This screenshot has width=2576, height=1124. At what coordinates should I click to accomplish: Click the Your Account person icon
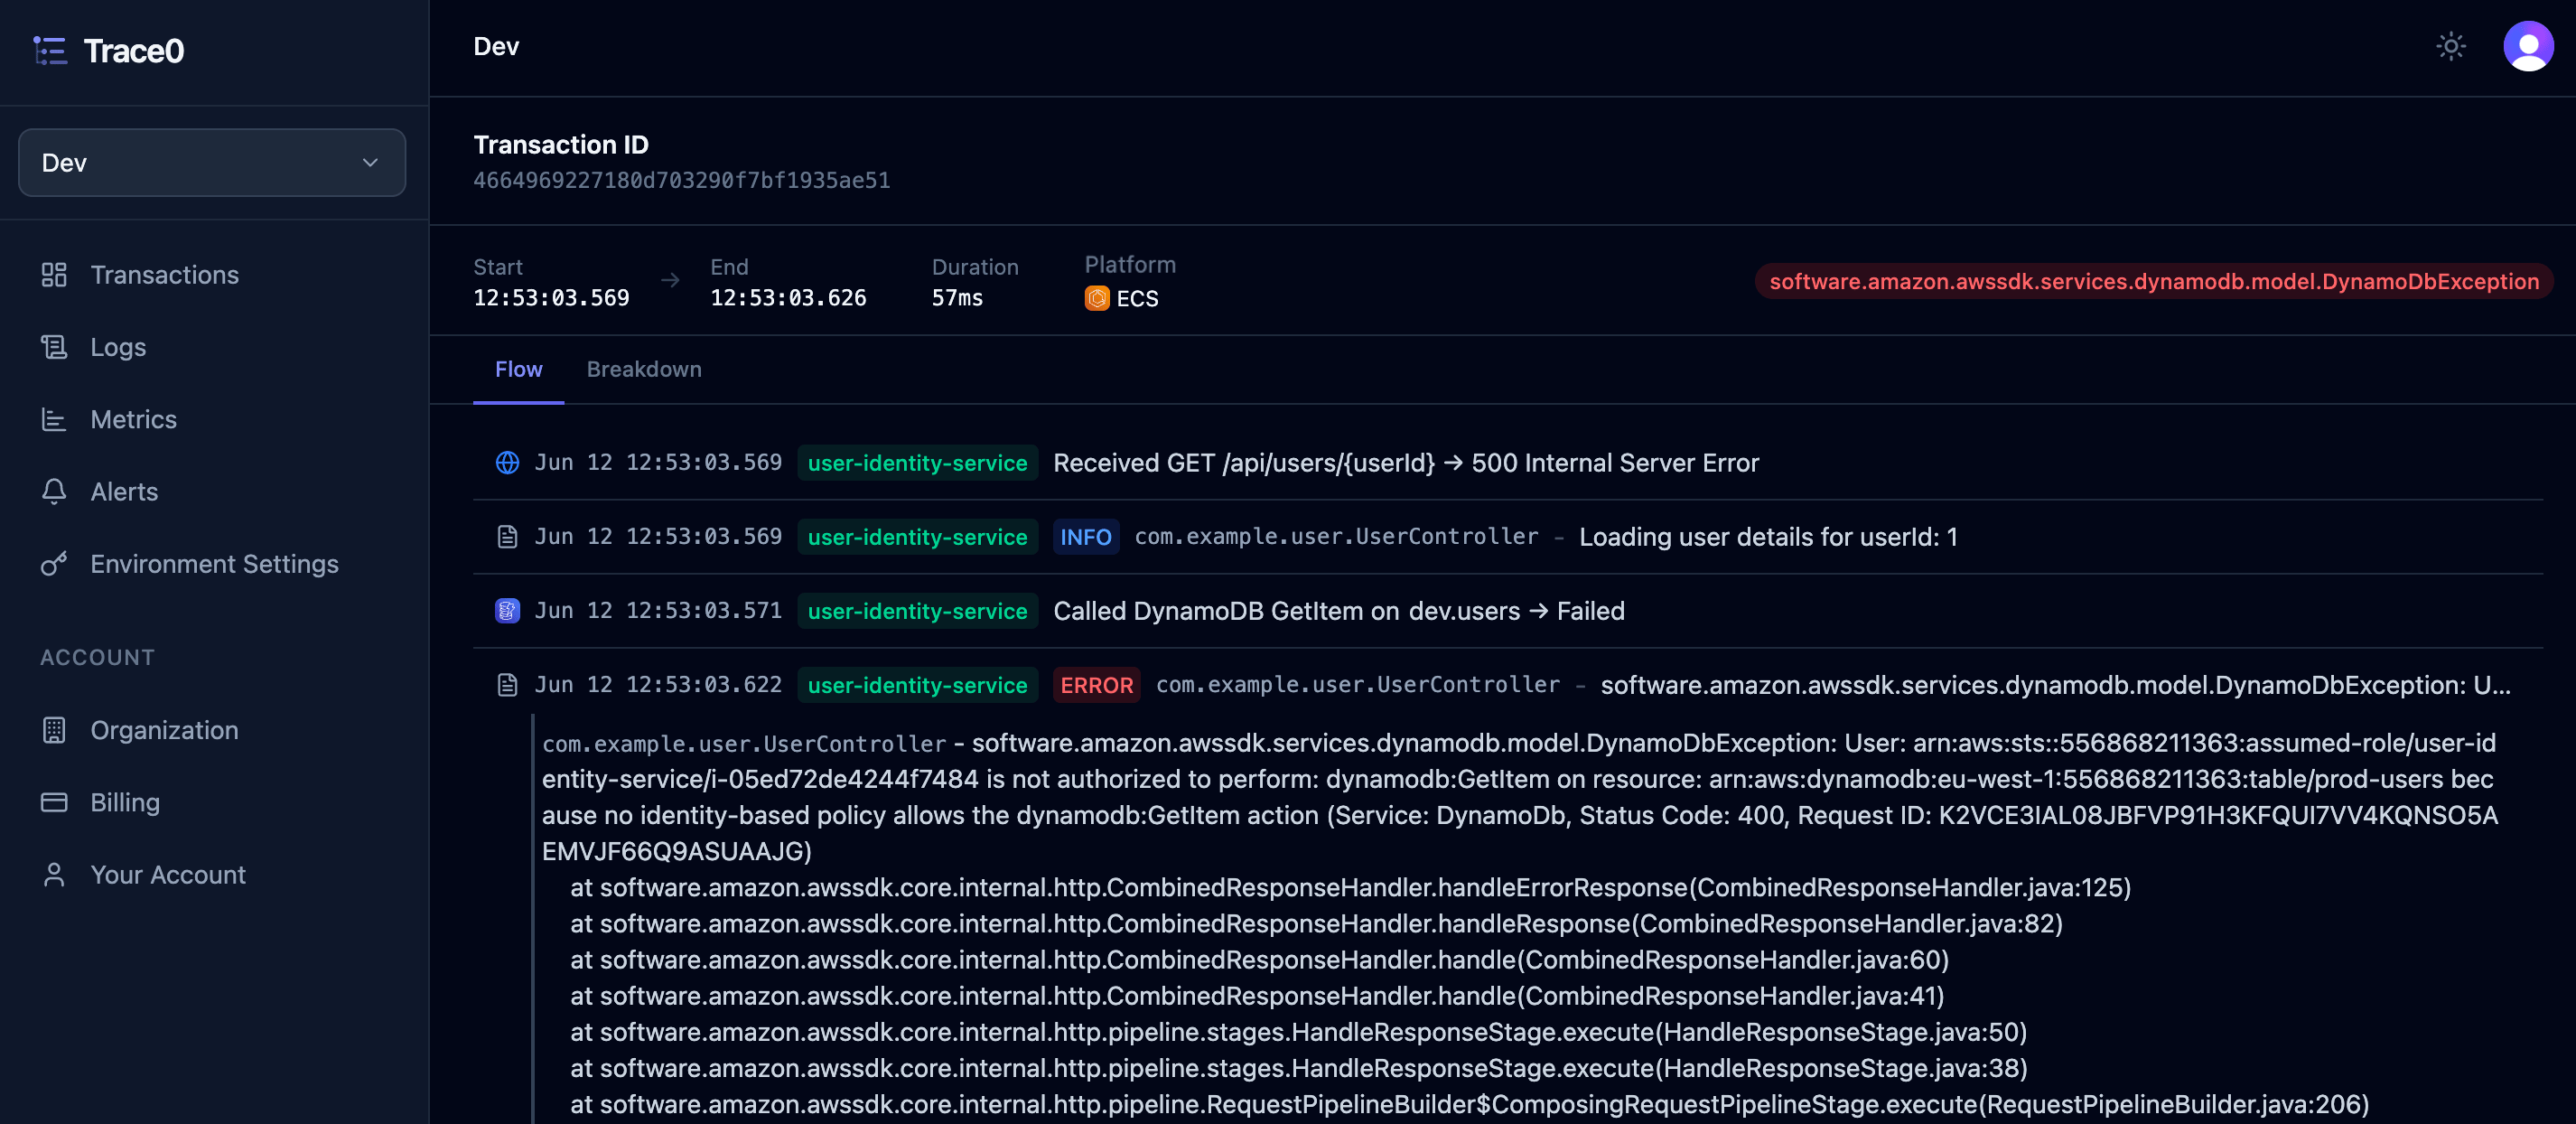click(x=54, y=875)
